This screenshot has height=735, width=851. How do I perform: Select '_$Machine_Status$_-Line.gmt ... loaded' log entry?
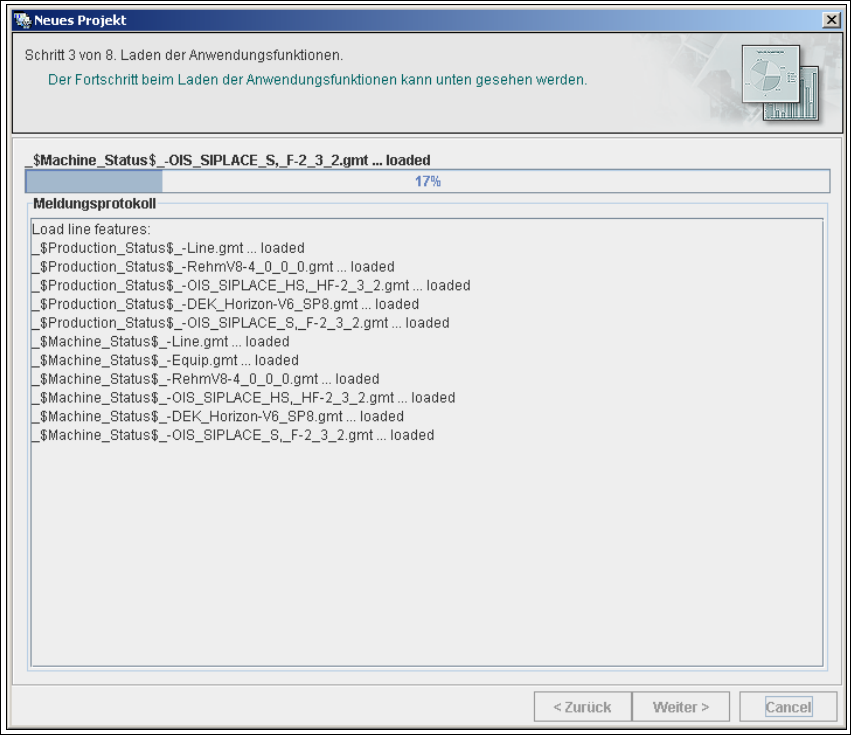161,341
